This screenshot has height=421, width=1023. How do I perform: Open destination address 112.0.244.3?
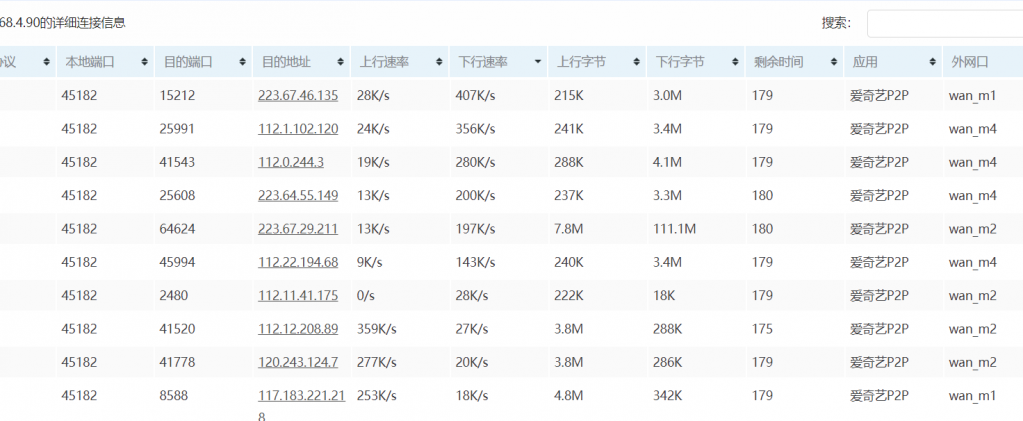tap(290, 162)
